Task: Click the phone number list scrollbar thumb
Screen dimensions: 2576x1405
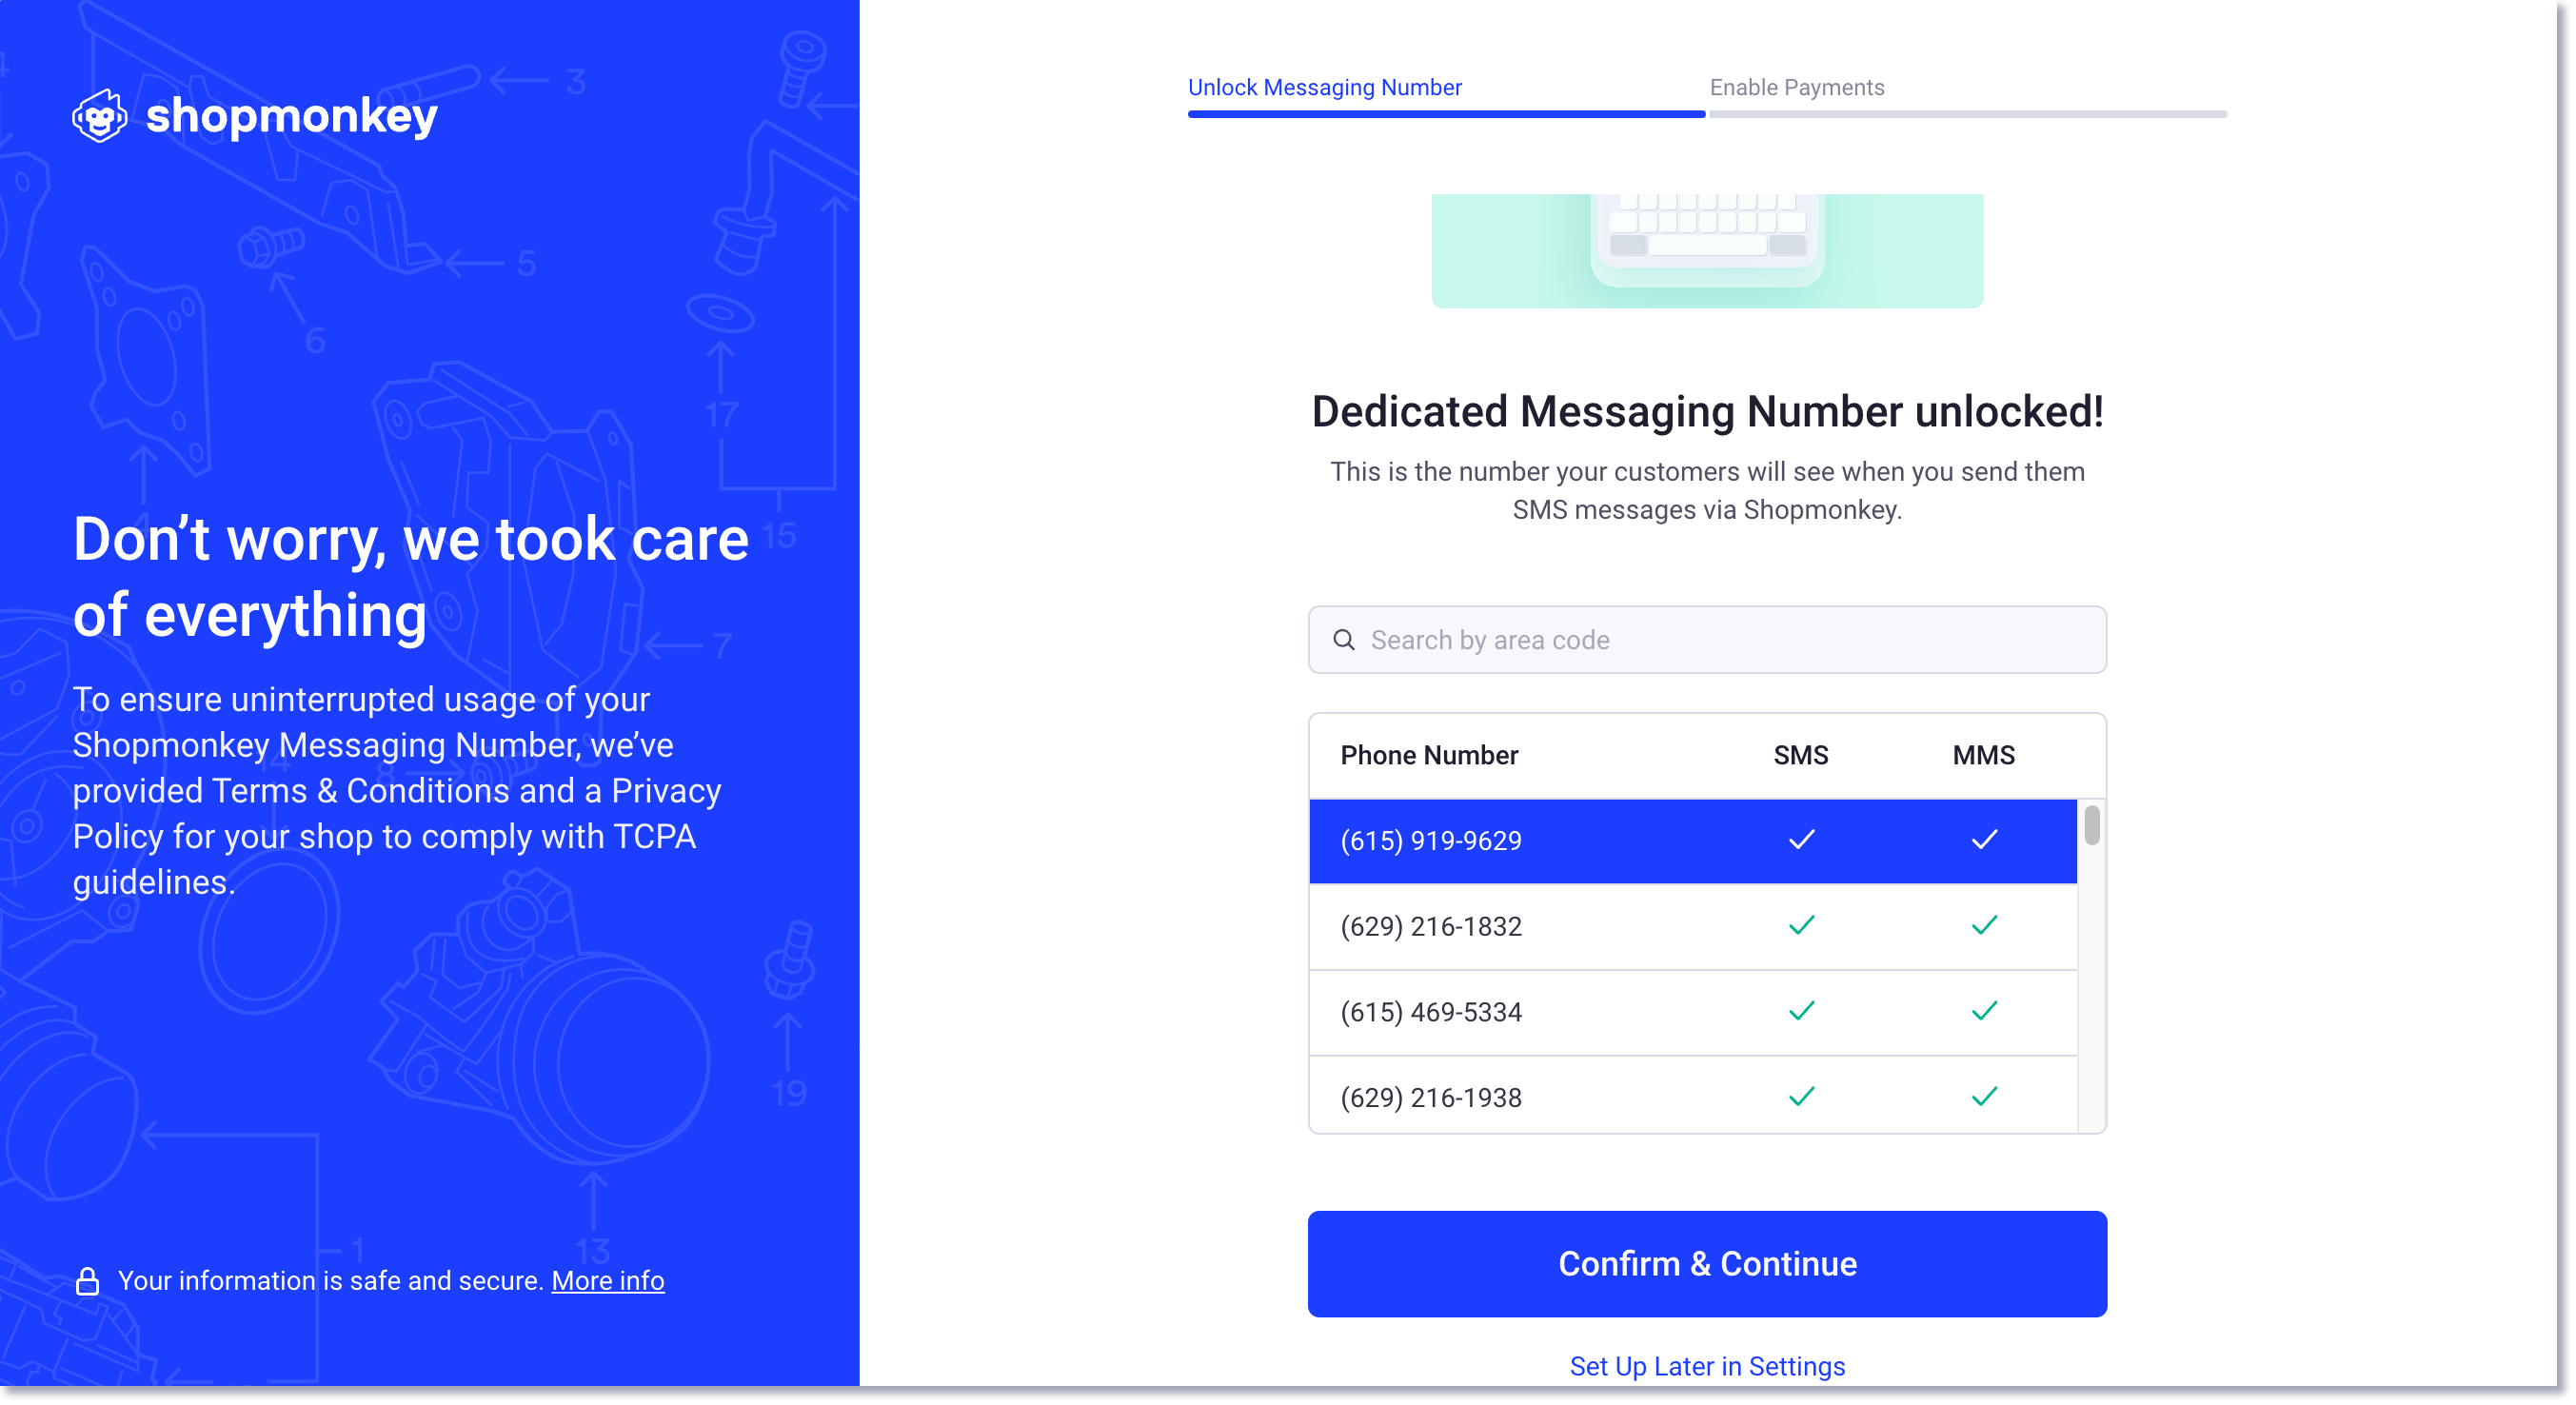Action: click(2091, 826)
